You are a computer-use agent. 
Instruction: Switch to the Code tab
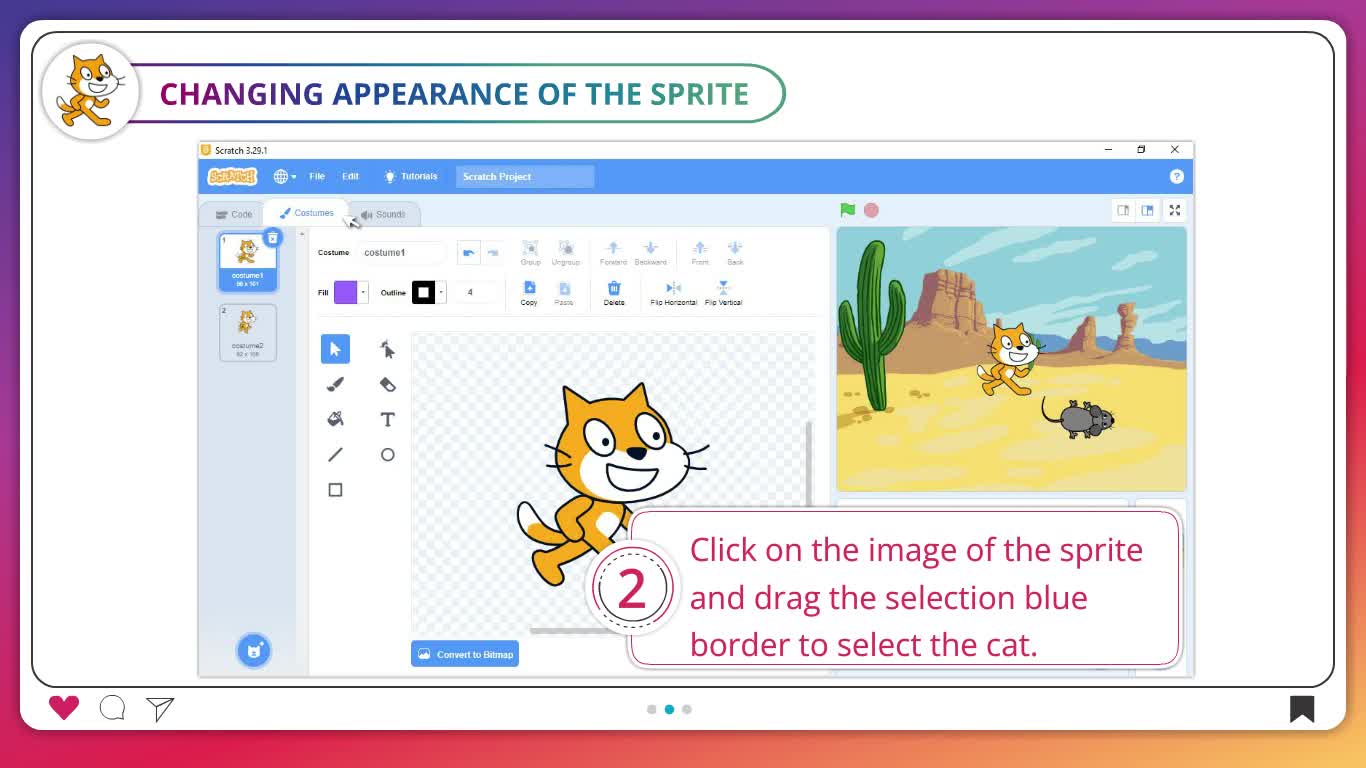(x=234, y=214)
